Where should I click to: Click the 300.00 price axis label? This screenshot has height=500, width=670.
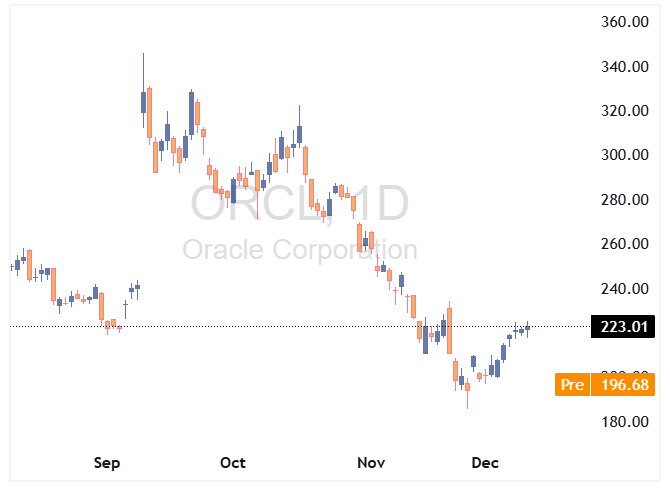click(x=628, y=156)
